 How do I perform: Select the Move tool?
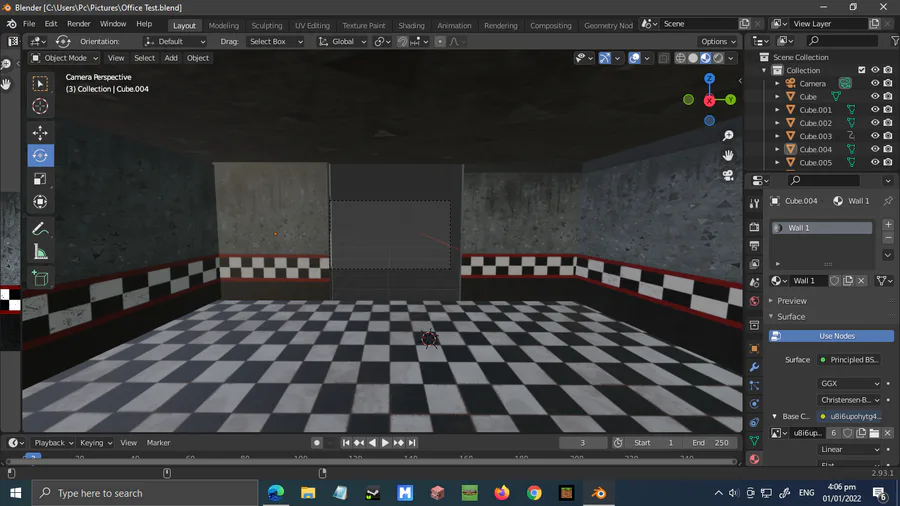click(x=40, y=133)
